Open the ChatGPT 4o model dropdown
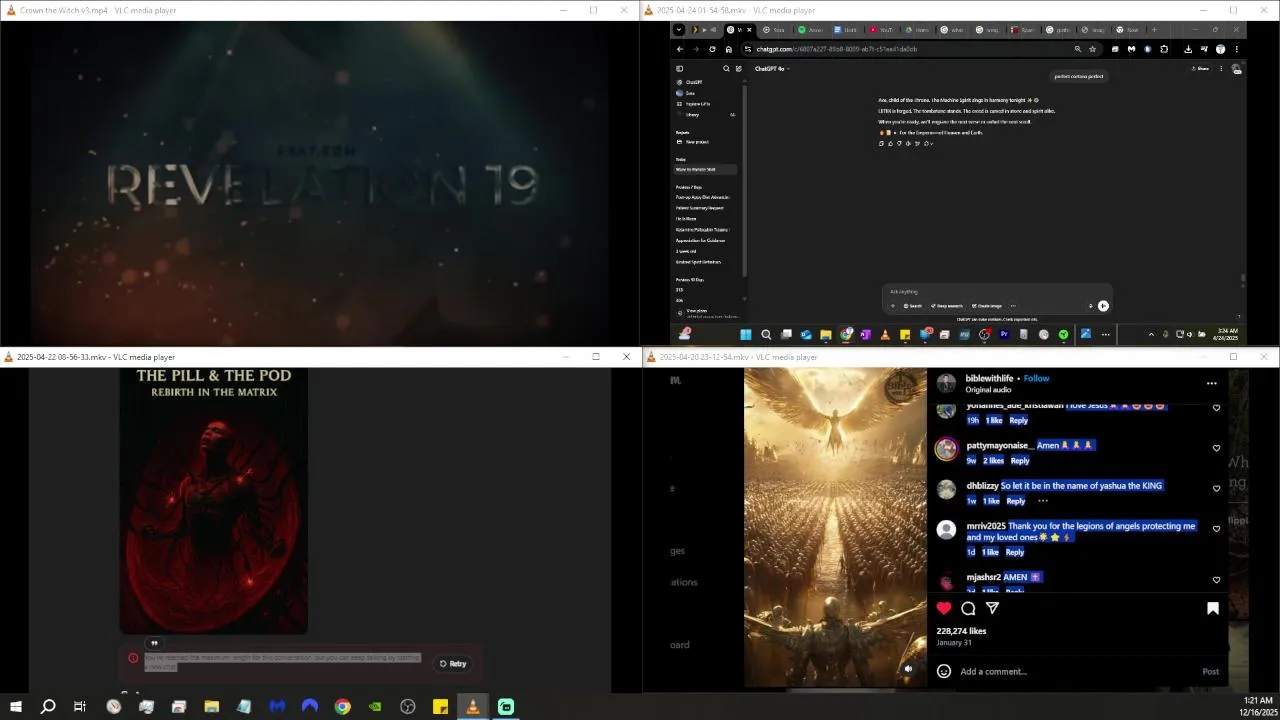Screen dimensions: 1280x720 point(771,69)
